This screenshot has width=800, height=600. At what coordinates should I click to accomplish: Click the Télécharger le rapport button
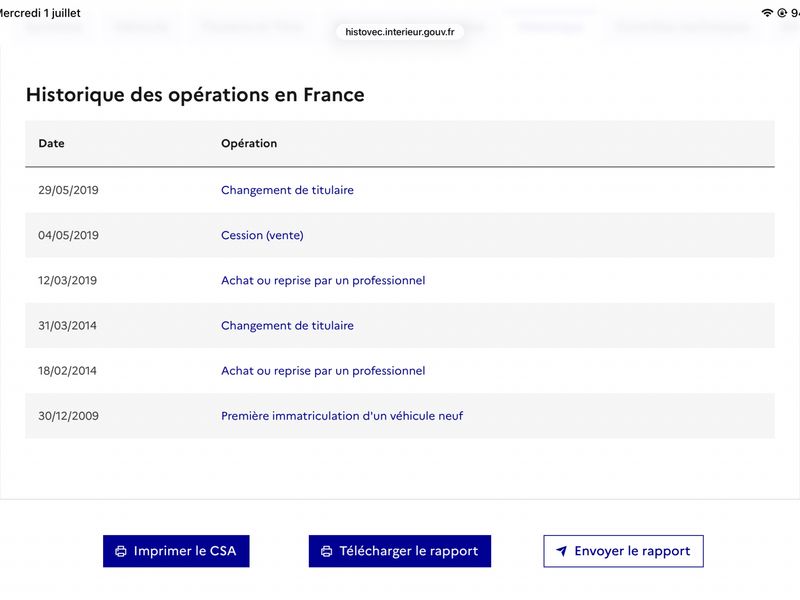click(399, 551)
